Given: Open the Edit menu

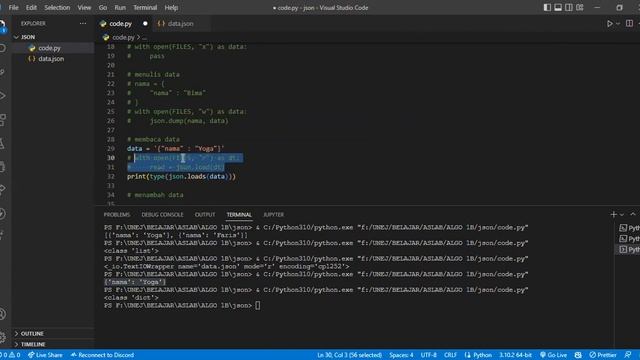Looking at the screenshot, I should click(31, 7).
